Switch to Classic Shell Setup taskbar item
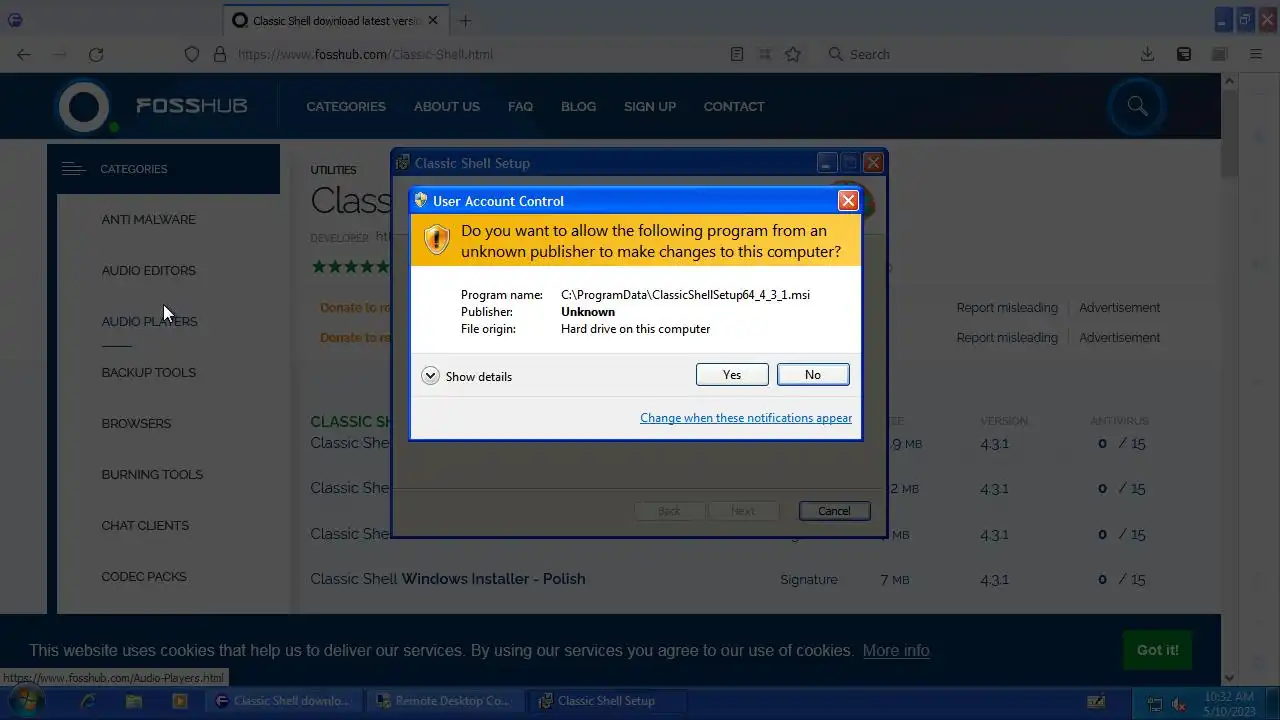This screenshot has width=1280, height=720. click(x=606, y=701)
